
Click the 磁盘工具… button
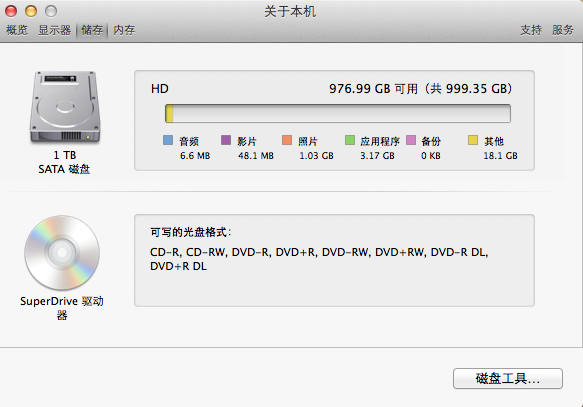coord(508,378)
